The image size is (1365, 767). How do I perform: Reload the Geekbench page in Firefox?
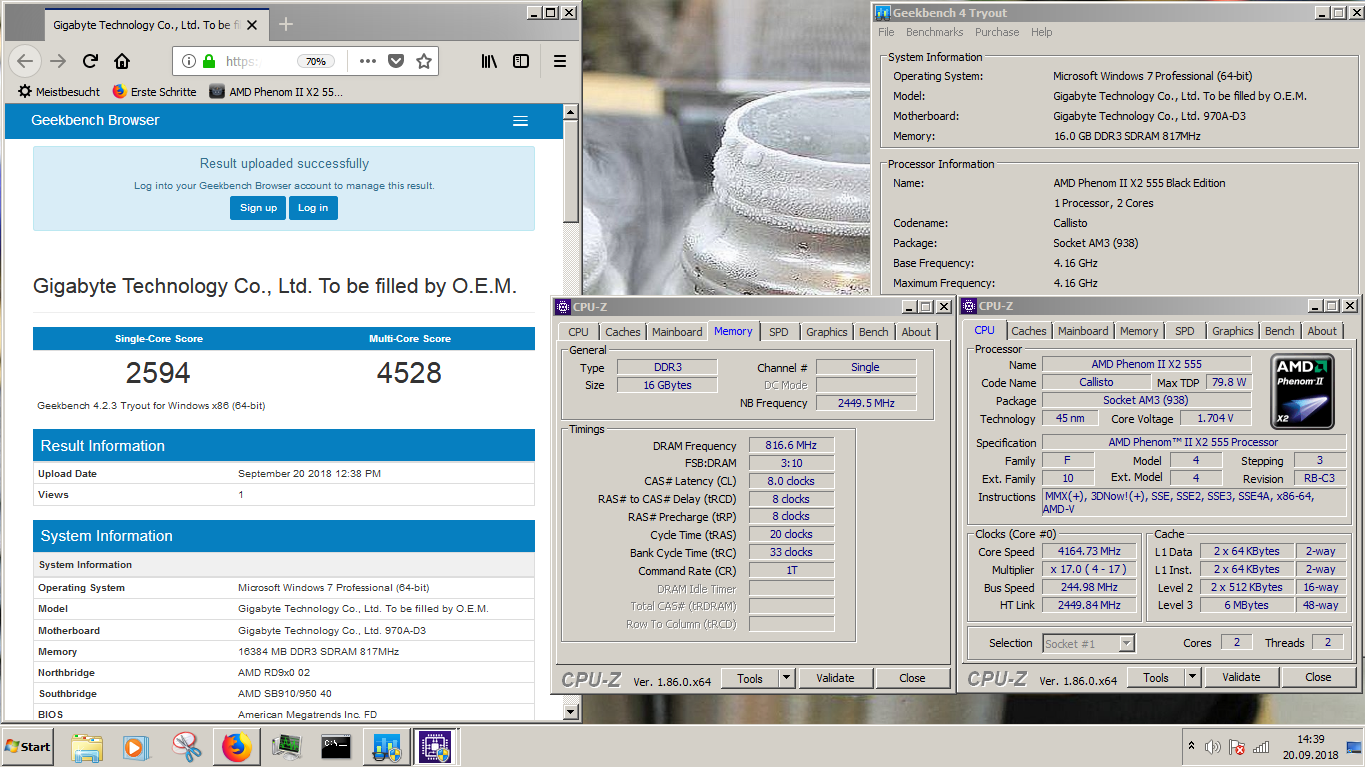click(90, 61)
